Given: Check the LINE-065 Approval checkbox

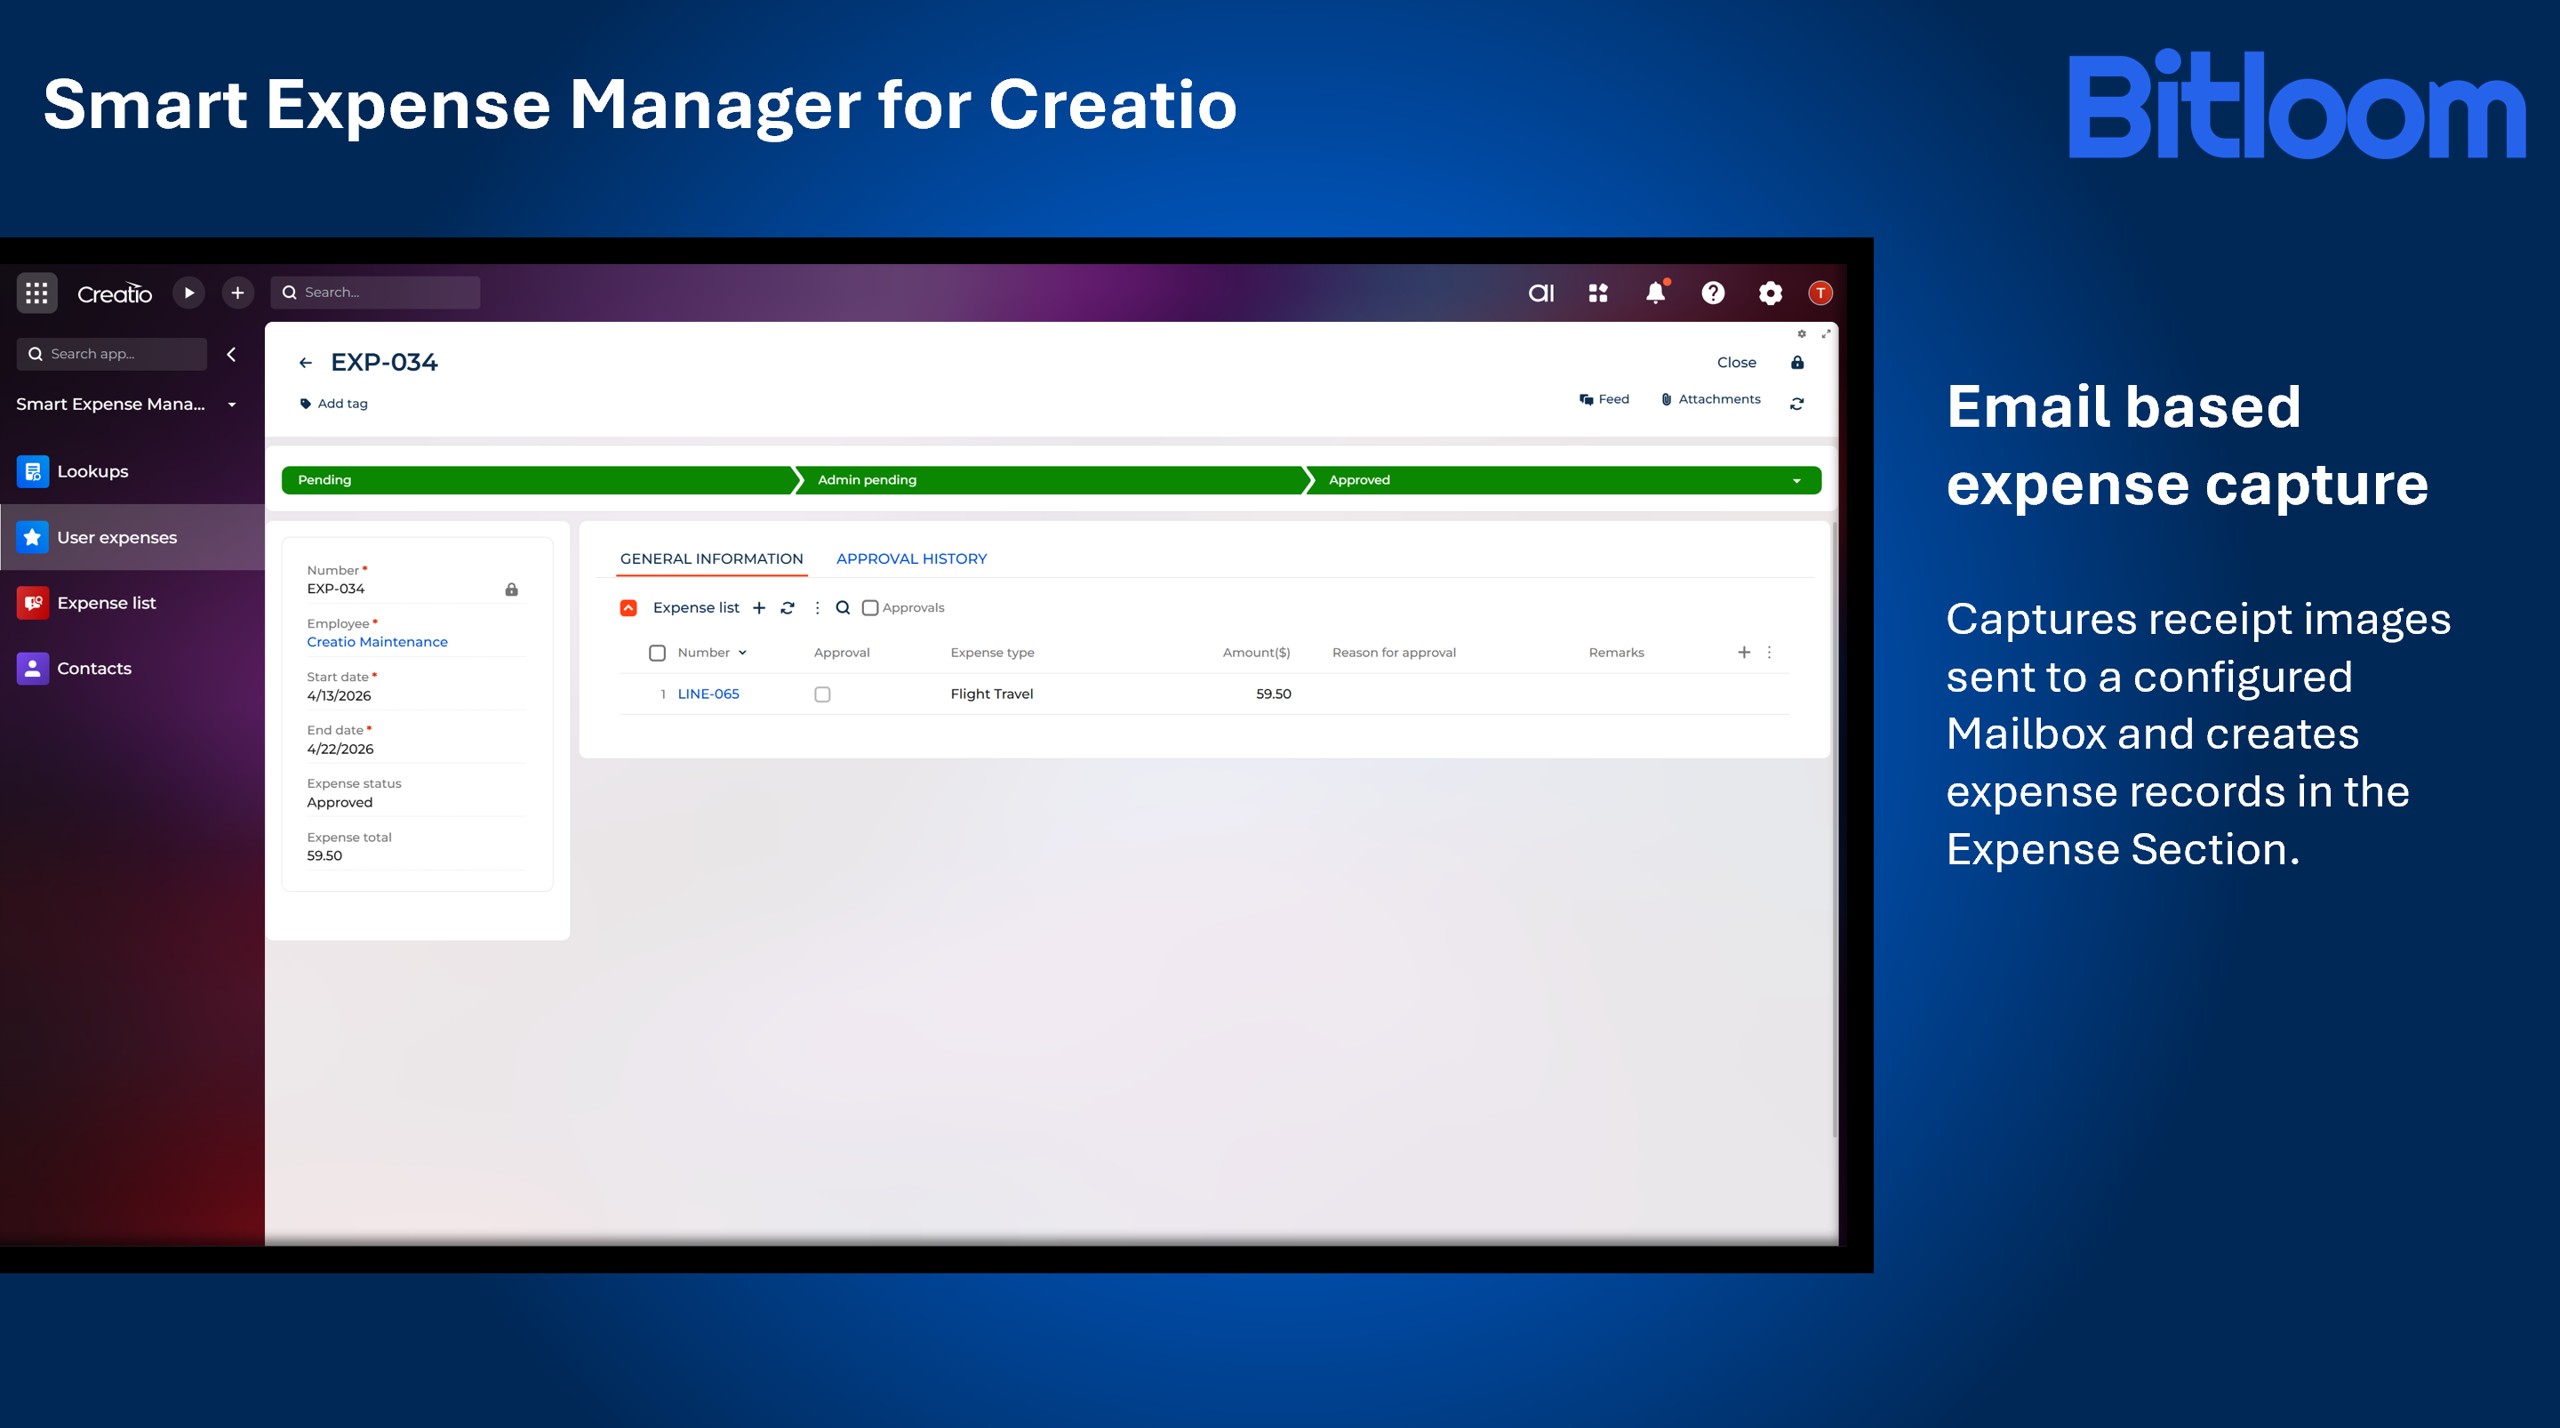Looking at the screenshot, I should [x=822, y=694].
